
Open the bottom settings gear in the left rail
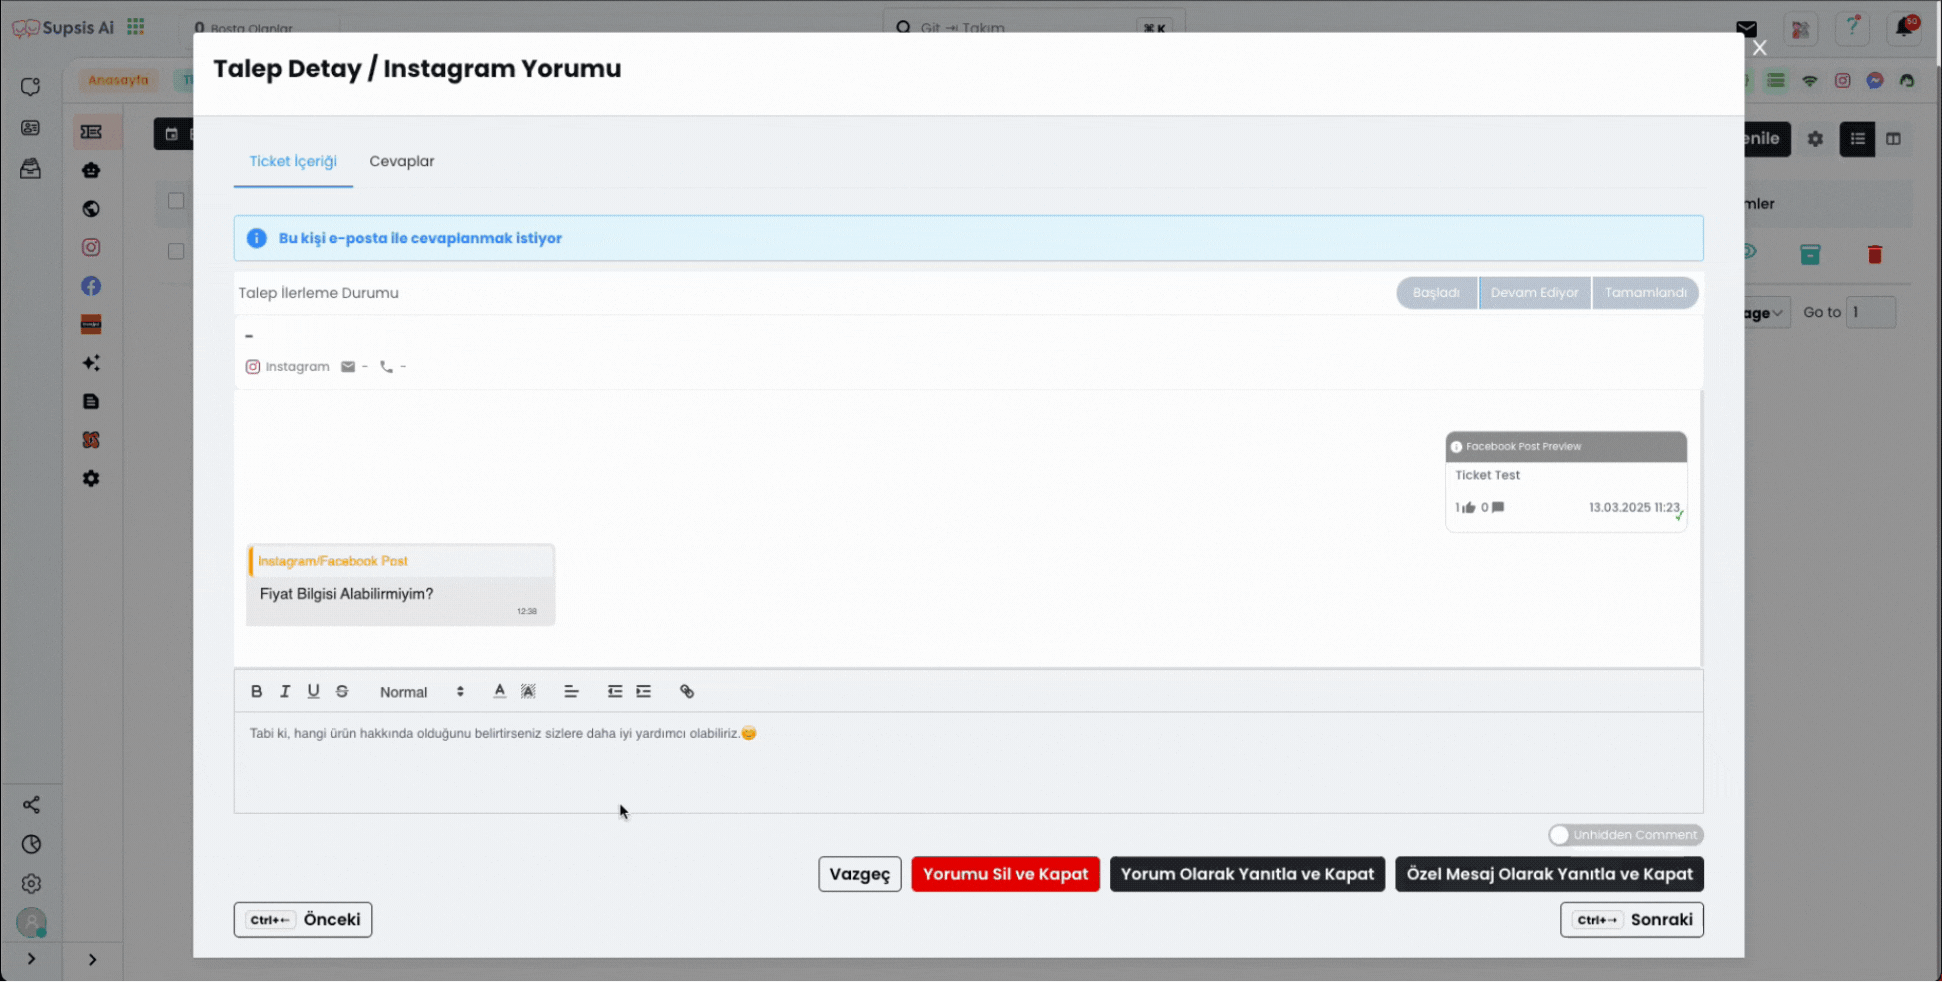click(31, 884)
